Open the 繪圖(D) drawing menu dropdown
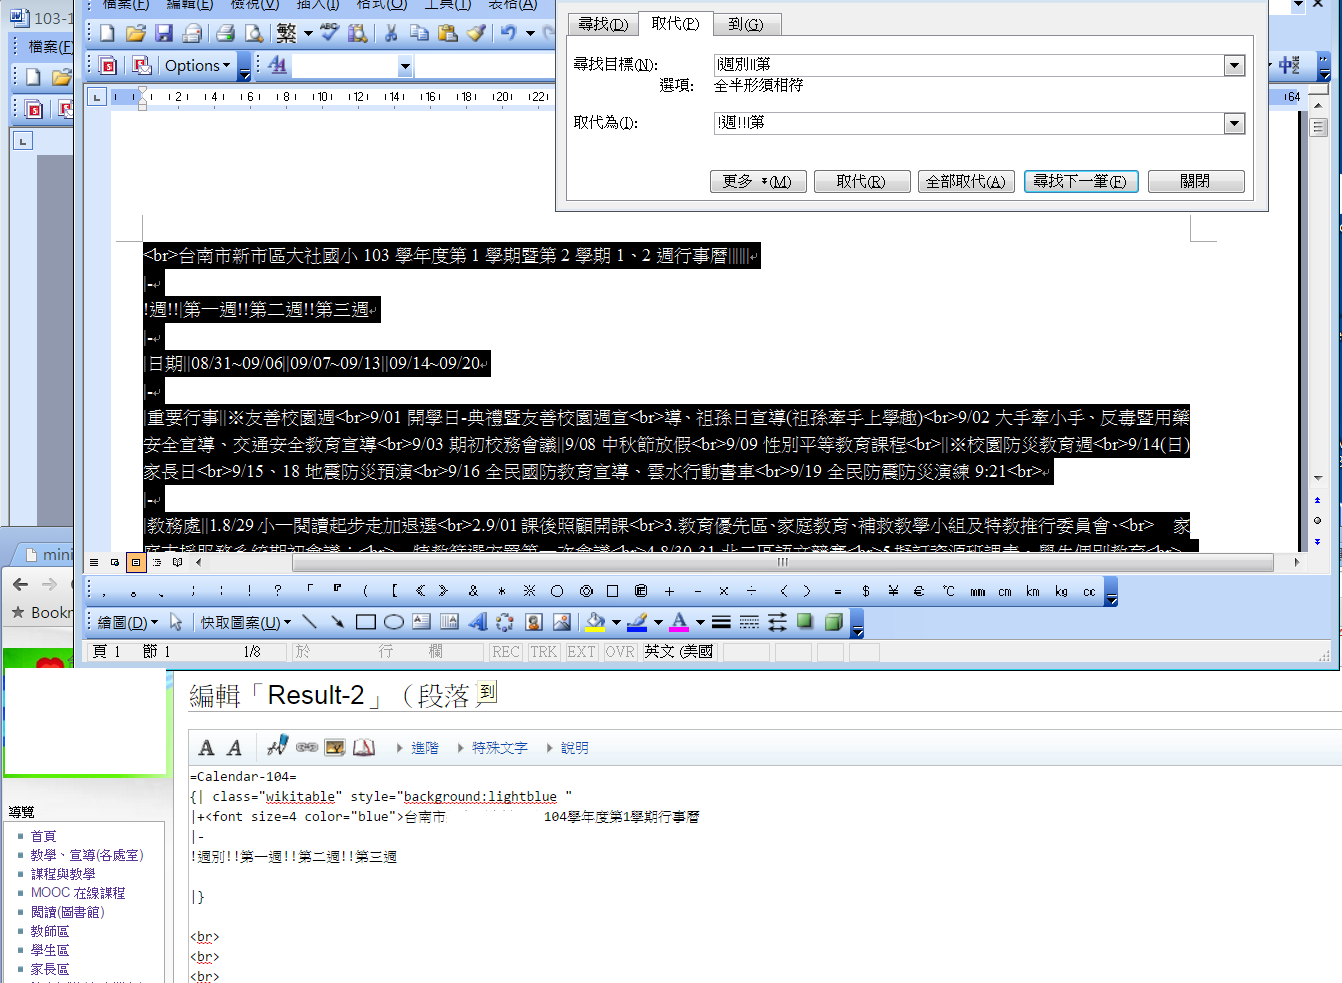Screen dimensions: 1342x983 click(x=127, y=622)
